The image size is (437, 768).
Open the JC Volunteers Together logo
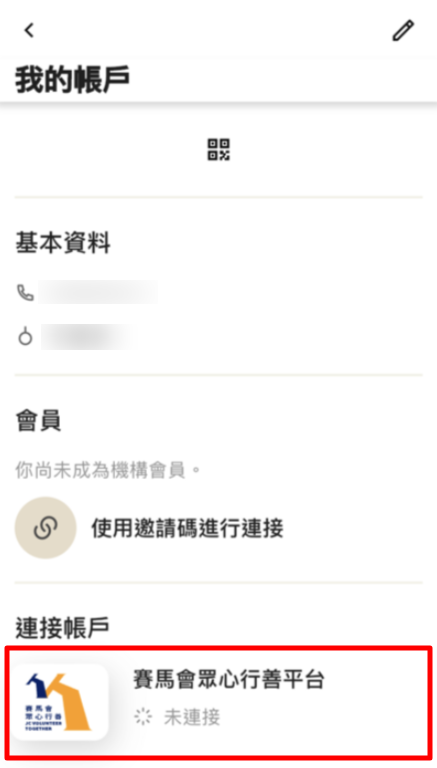click(x=60, y=702)
